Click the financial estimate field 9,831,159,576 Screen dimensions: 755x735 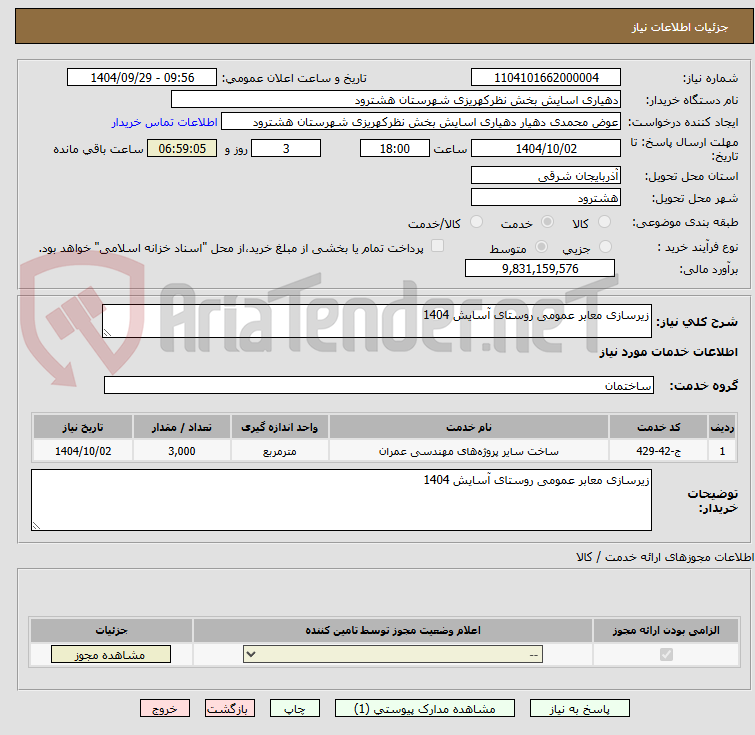point(540,268)
